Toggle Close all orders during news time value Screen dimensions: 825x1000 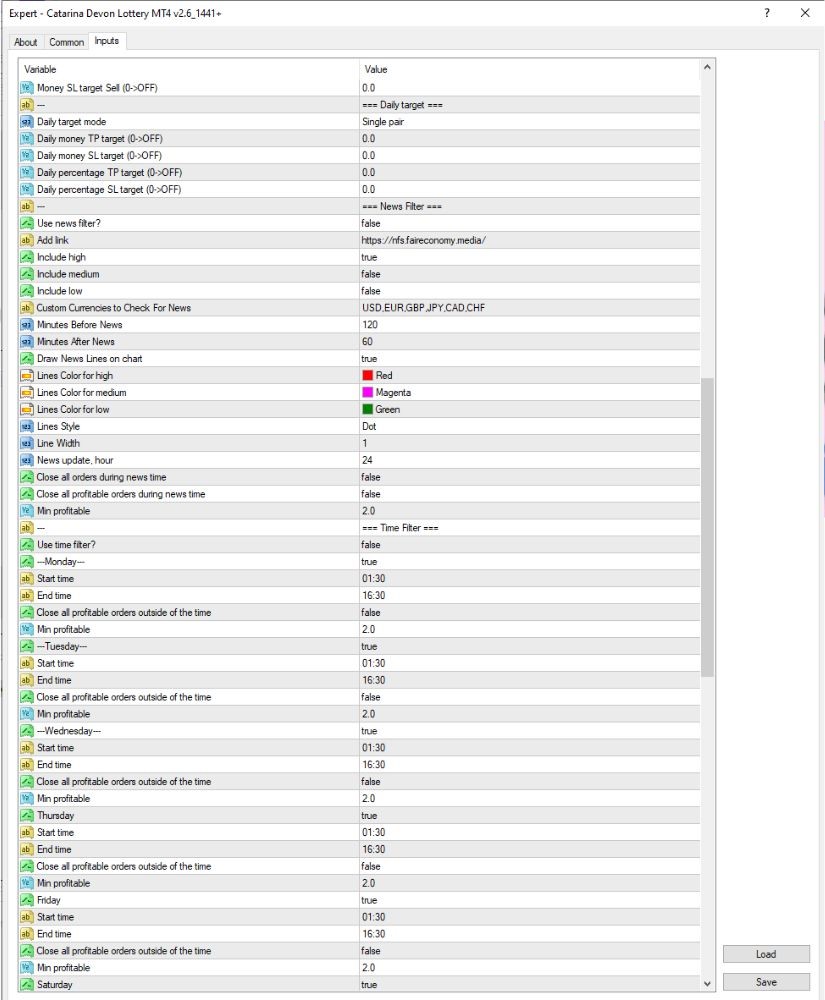click(x=529, y=477)
